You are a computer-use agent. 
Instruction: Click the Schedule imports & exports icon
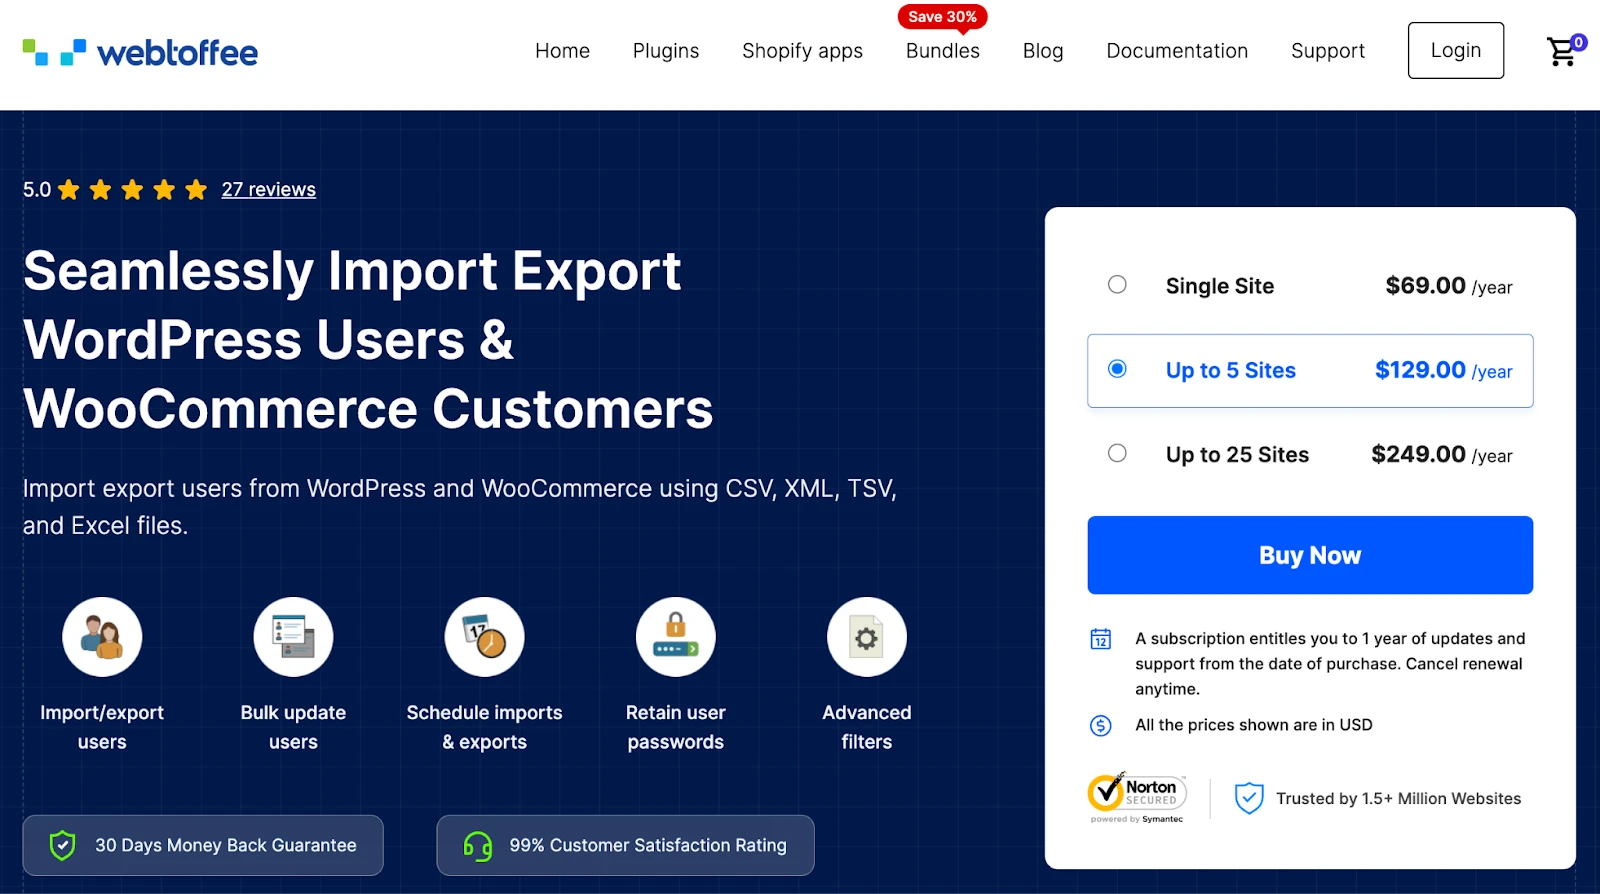(485, 637)
